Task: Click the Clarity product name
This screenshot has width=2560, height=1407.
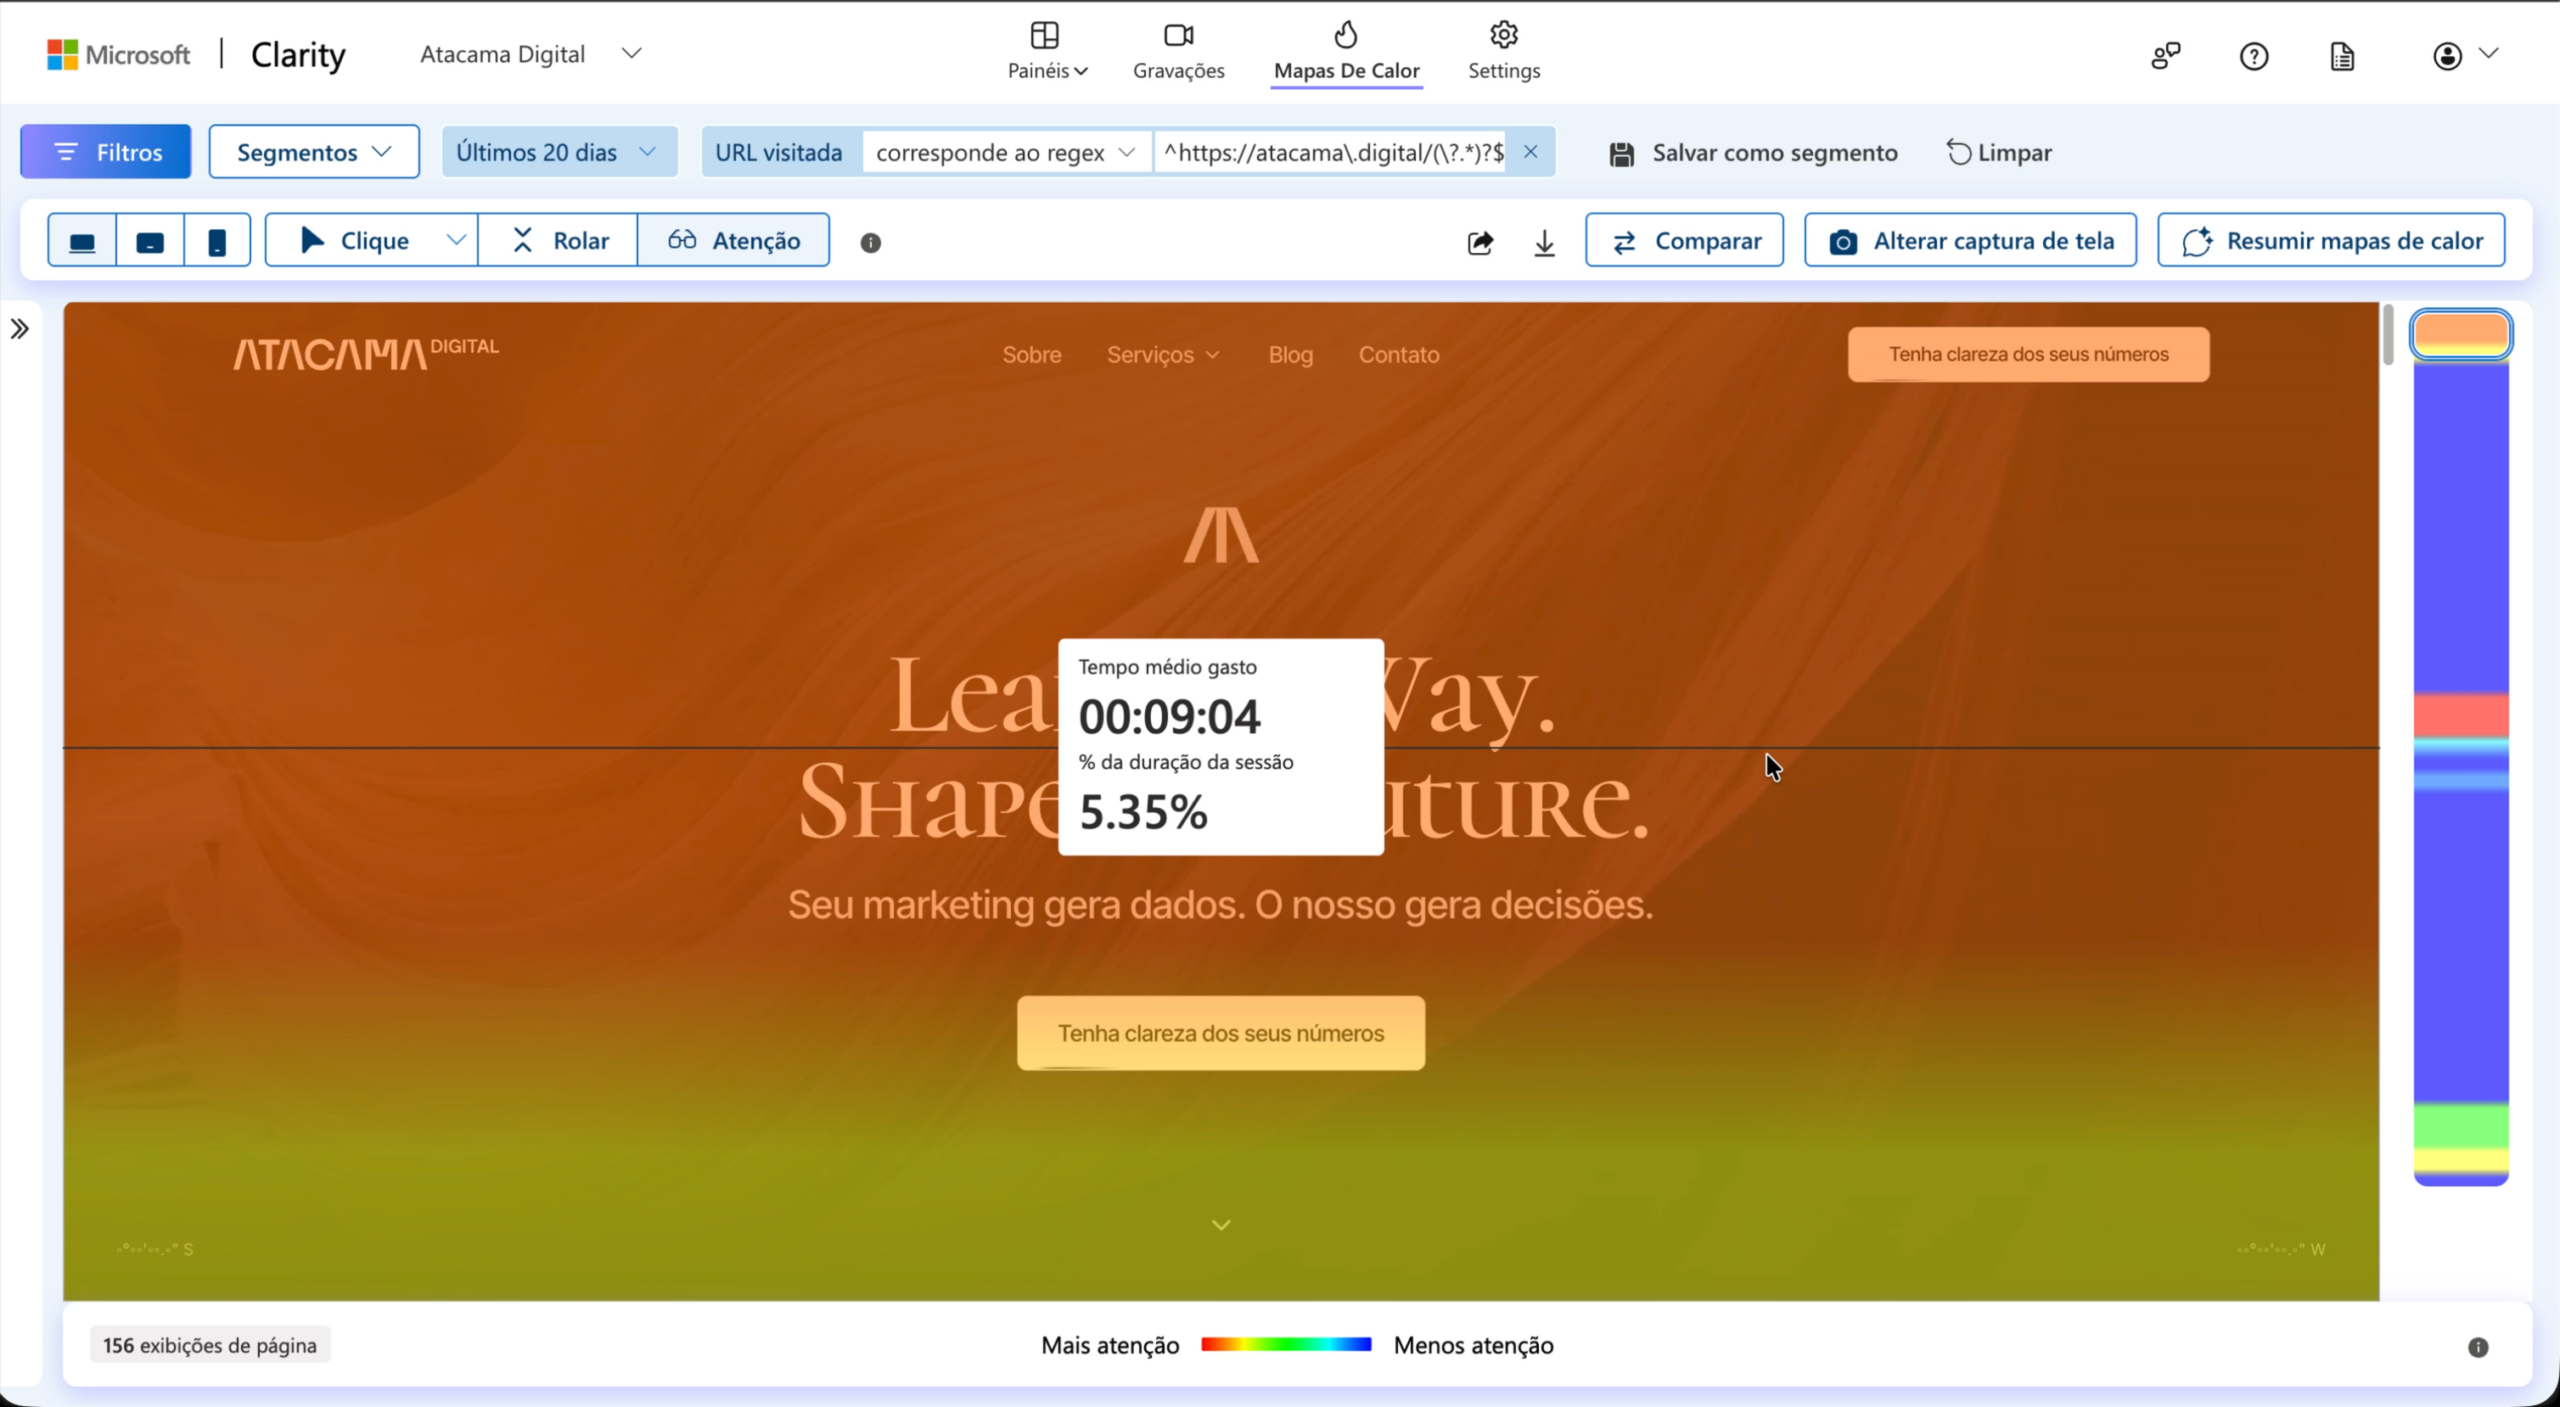Action: [298, 55]
